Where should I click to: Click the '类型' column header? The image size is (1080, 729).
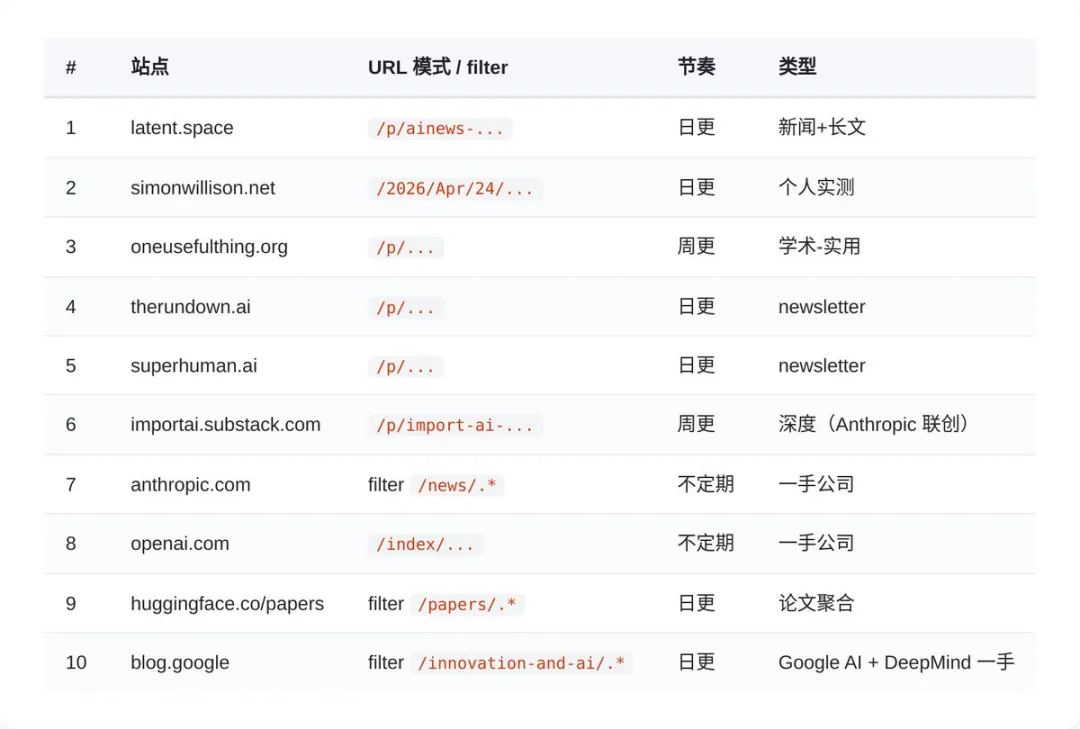[797, 67]
